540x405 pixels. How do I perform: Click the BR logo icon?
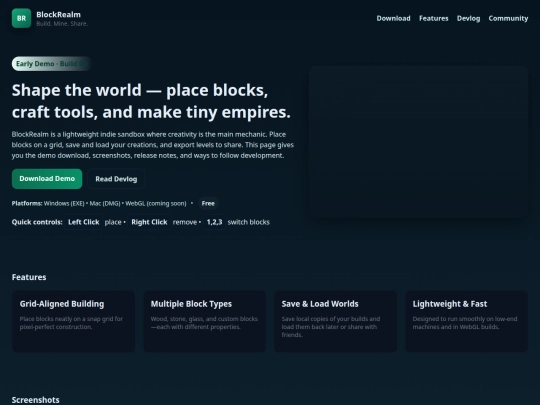coord(21,18)
